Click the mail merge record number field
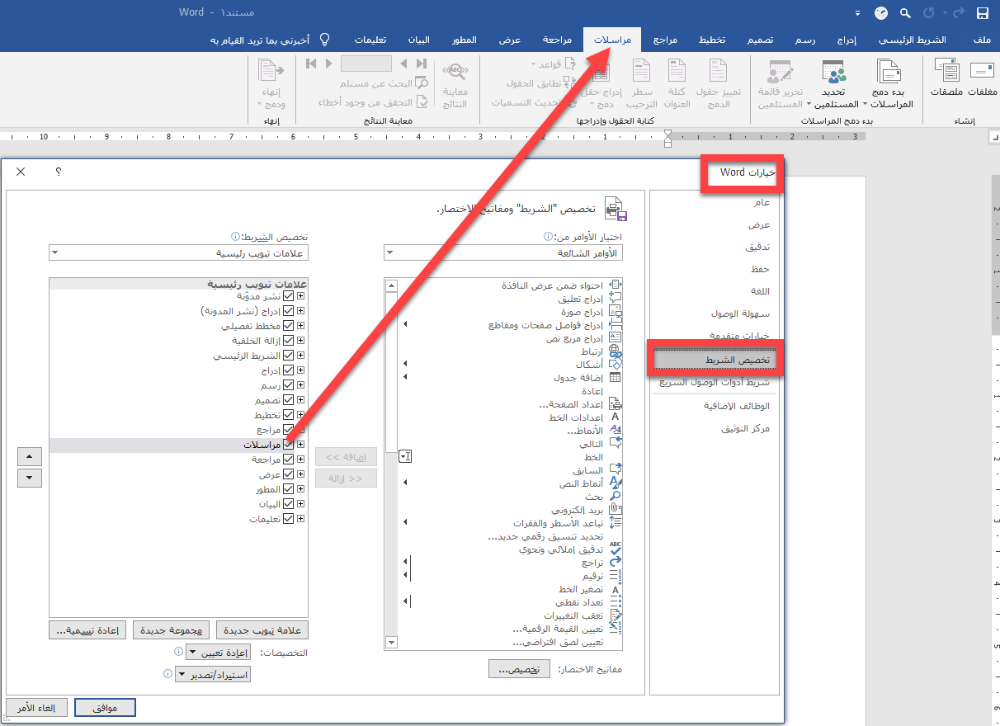This screenshot has width=1000, height=726. pyautogui.click(x=366, y=63)
